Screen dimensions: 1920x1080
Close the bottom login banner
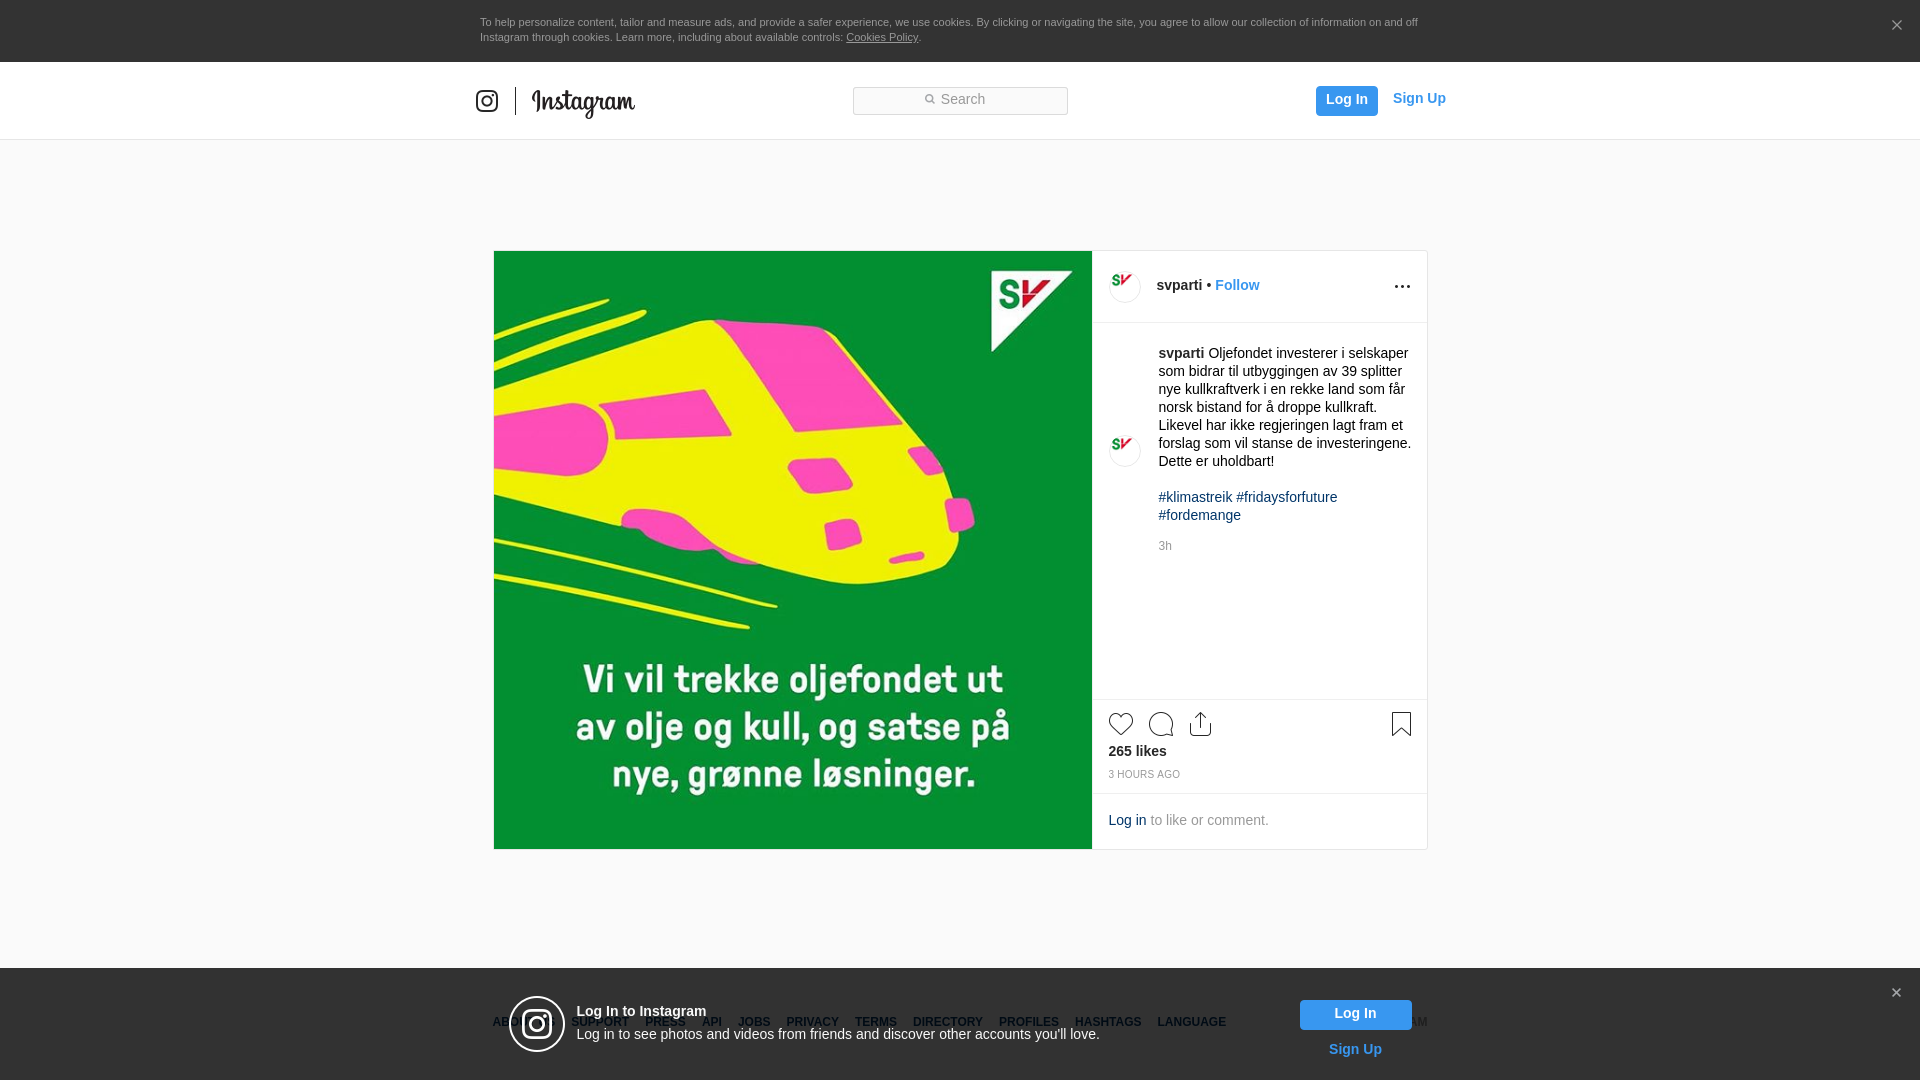point(1896,993)
